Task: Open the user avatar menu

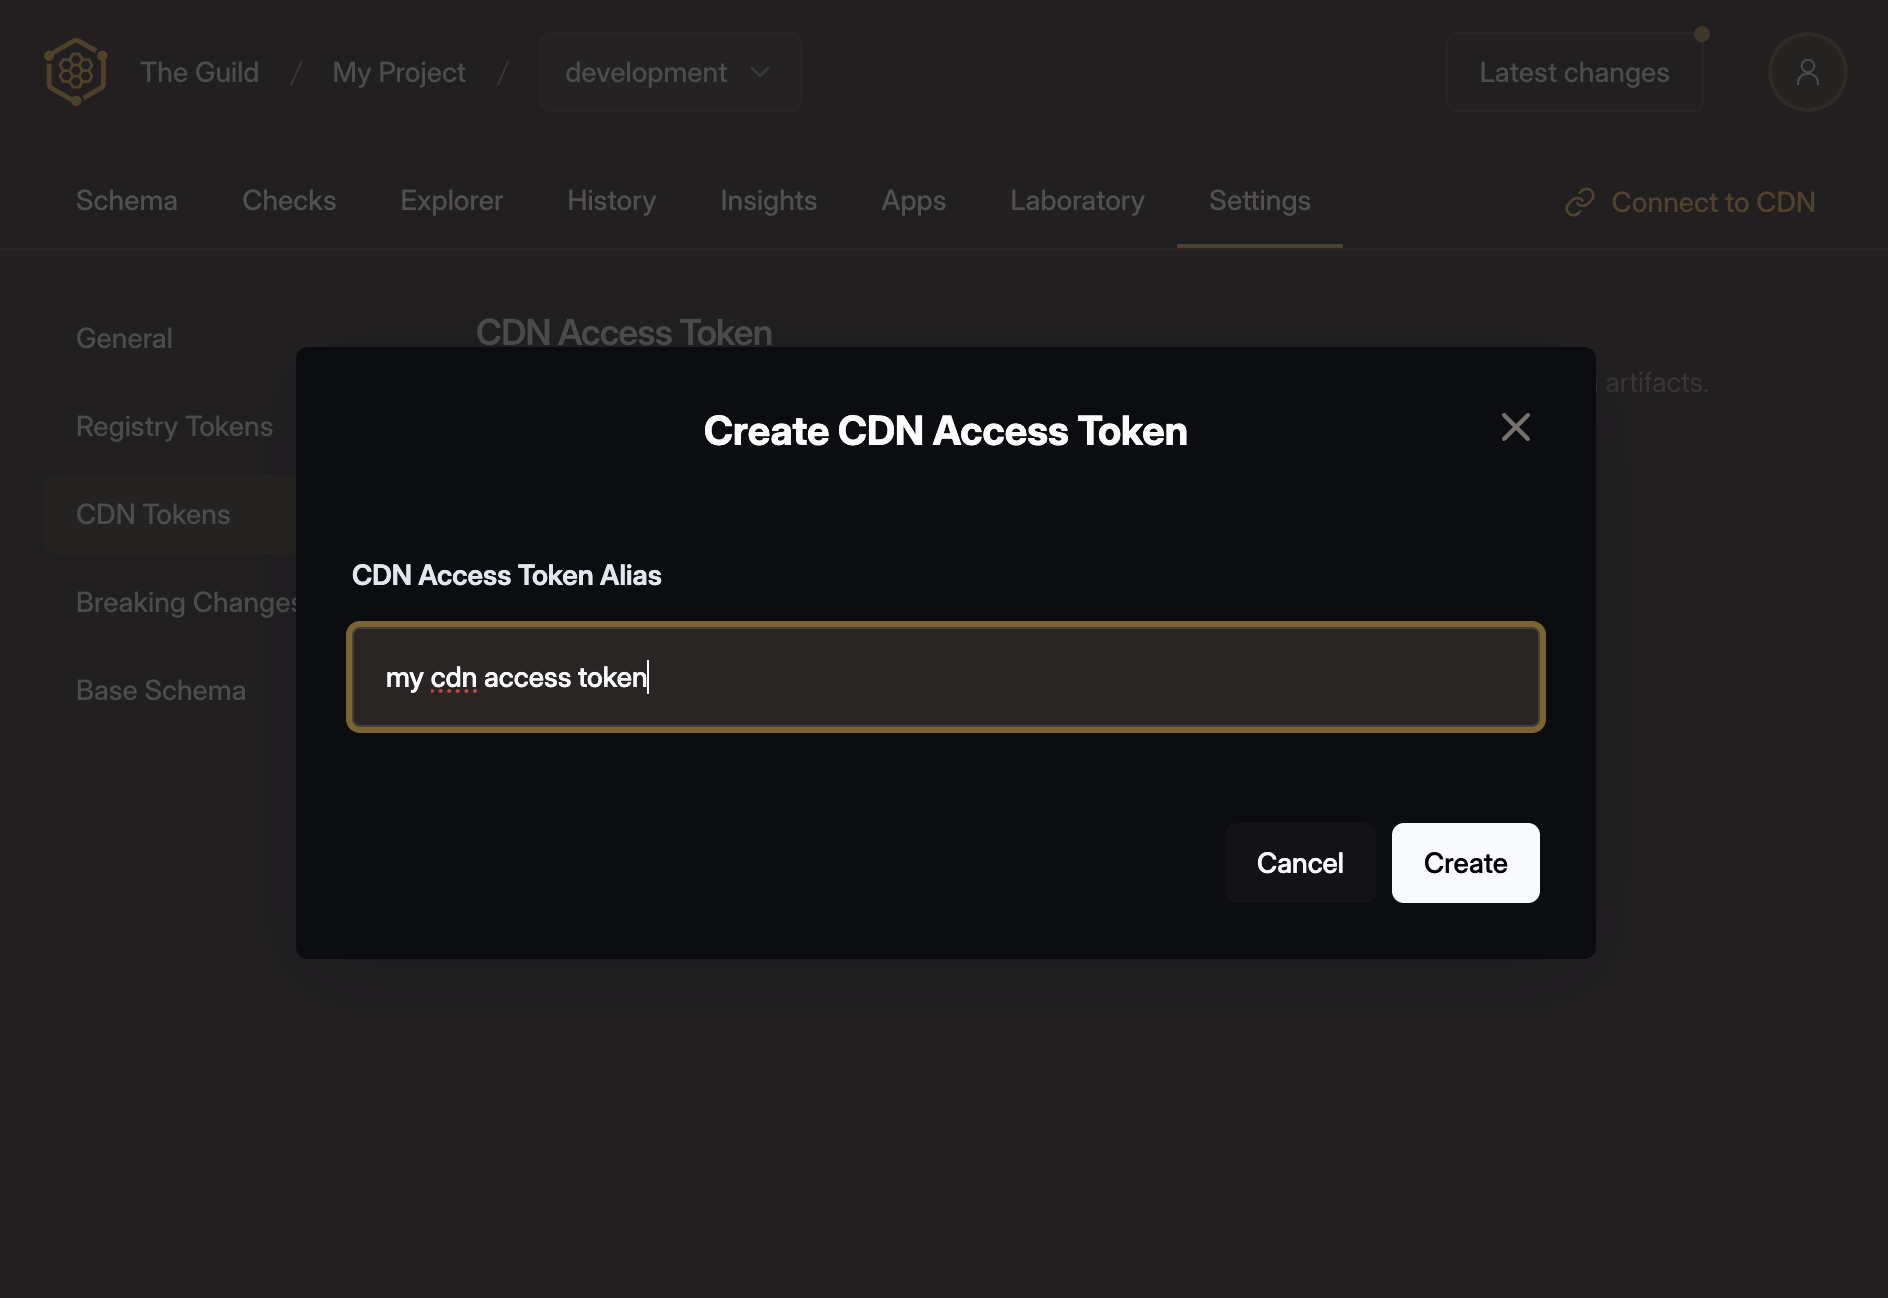Action: point(1807,71)
